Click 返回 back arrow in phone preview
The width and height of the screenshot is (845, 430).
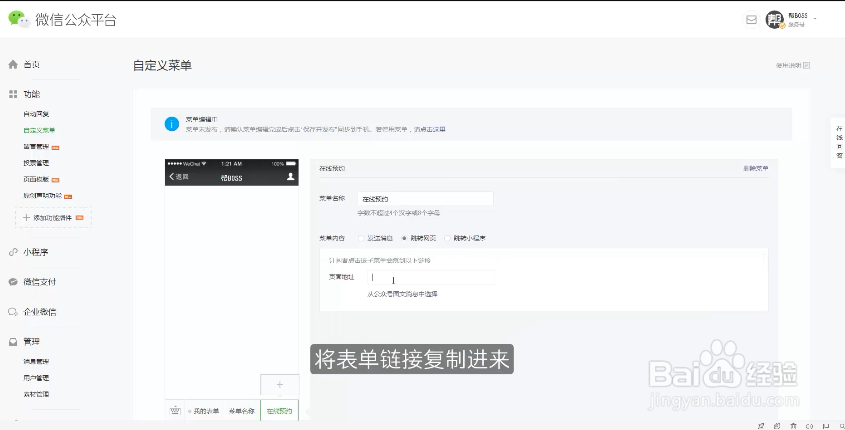coord(179,177)
